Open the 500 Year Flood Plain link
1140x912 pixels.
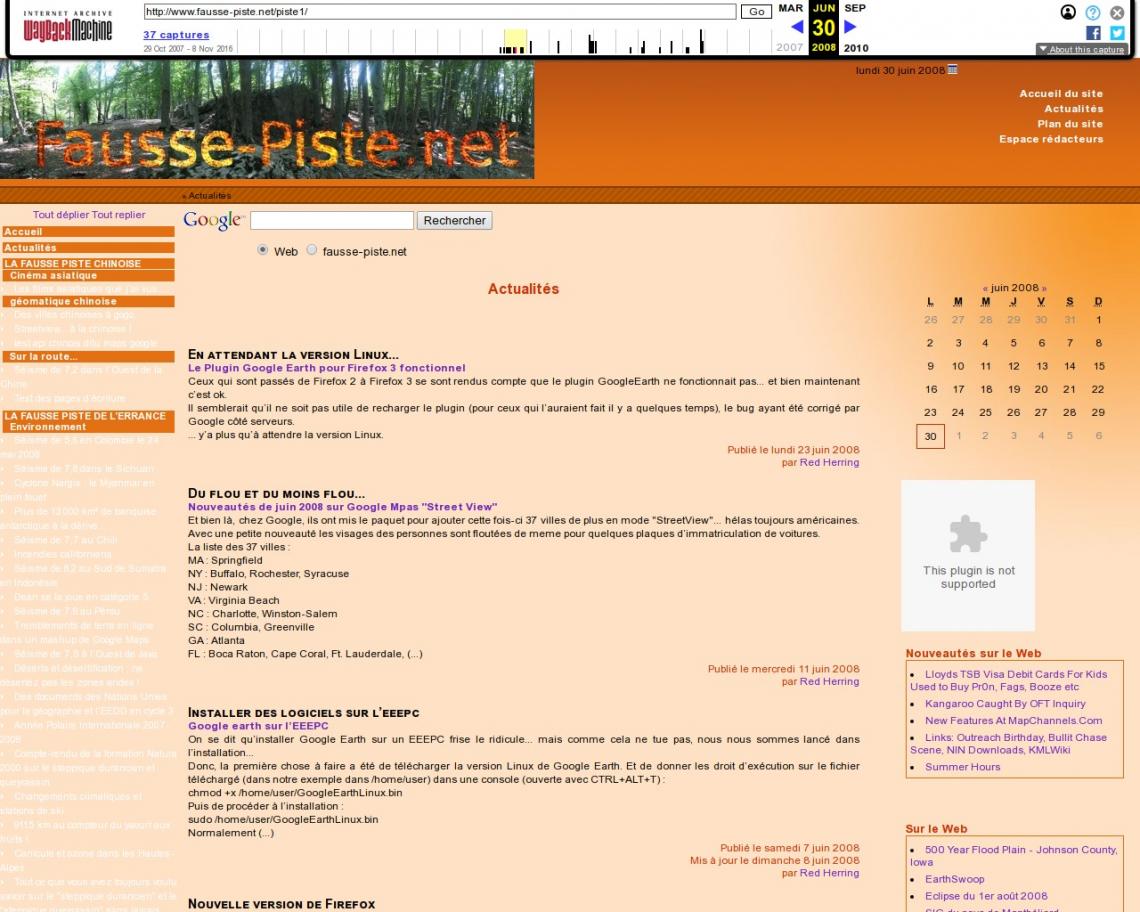(x=1013, y=855)
